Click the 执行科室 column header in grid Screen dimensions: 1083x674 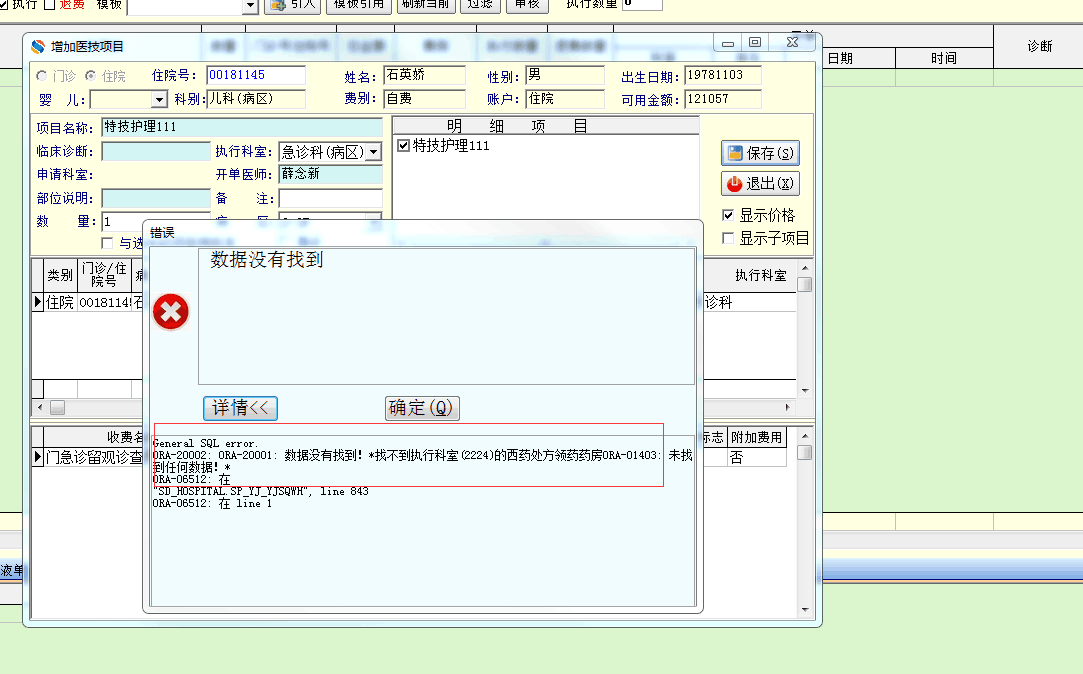(x=760, y=276)
